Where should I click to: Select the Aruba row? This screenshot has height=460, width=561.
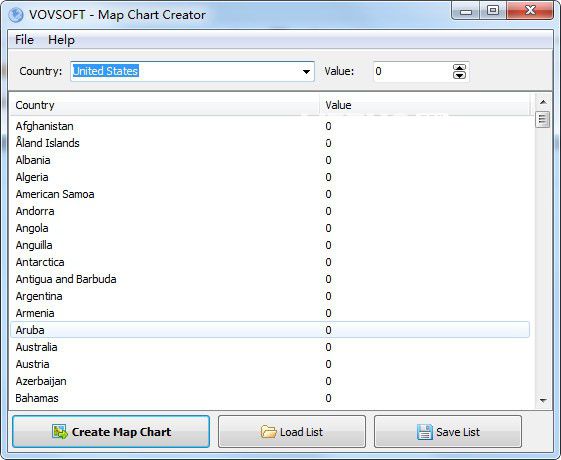tap(270, 330)
